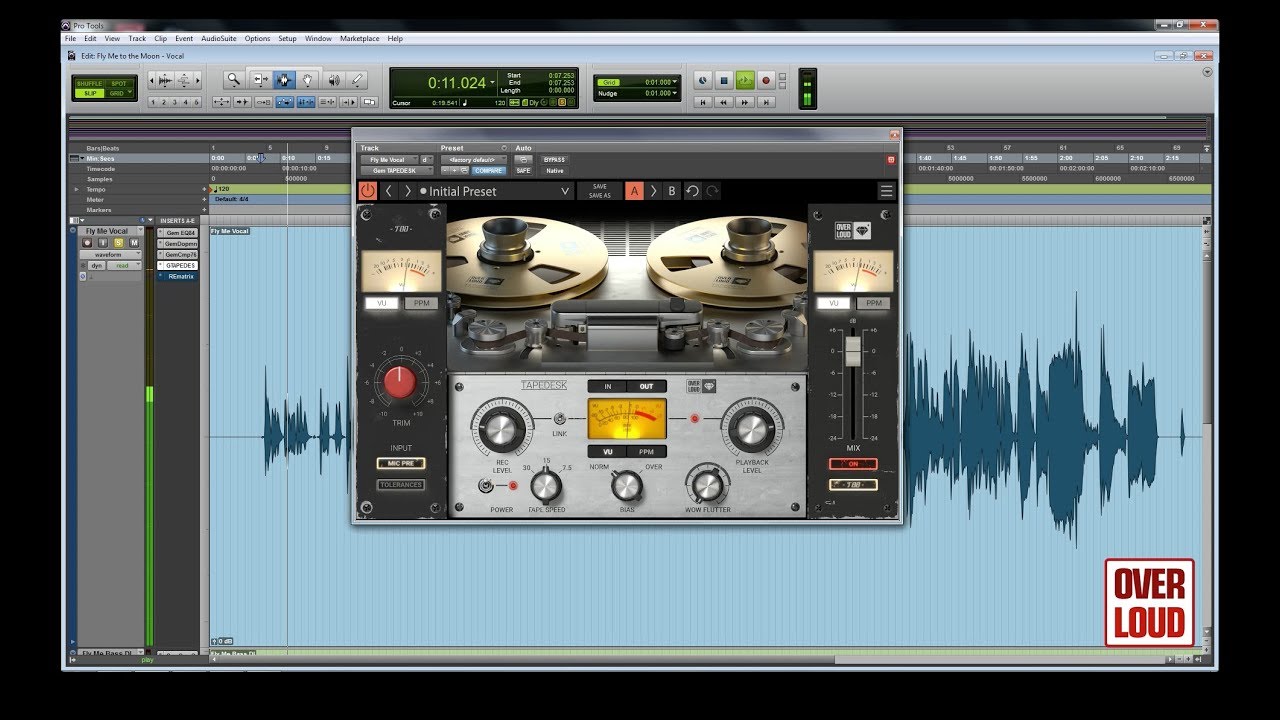The width and height of the screenshot is (1280, 720).
Task: Click the red TRIM knob
Action: 400,382
